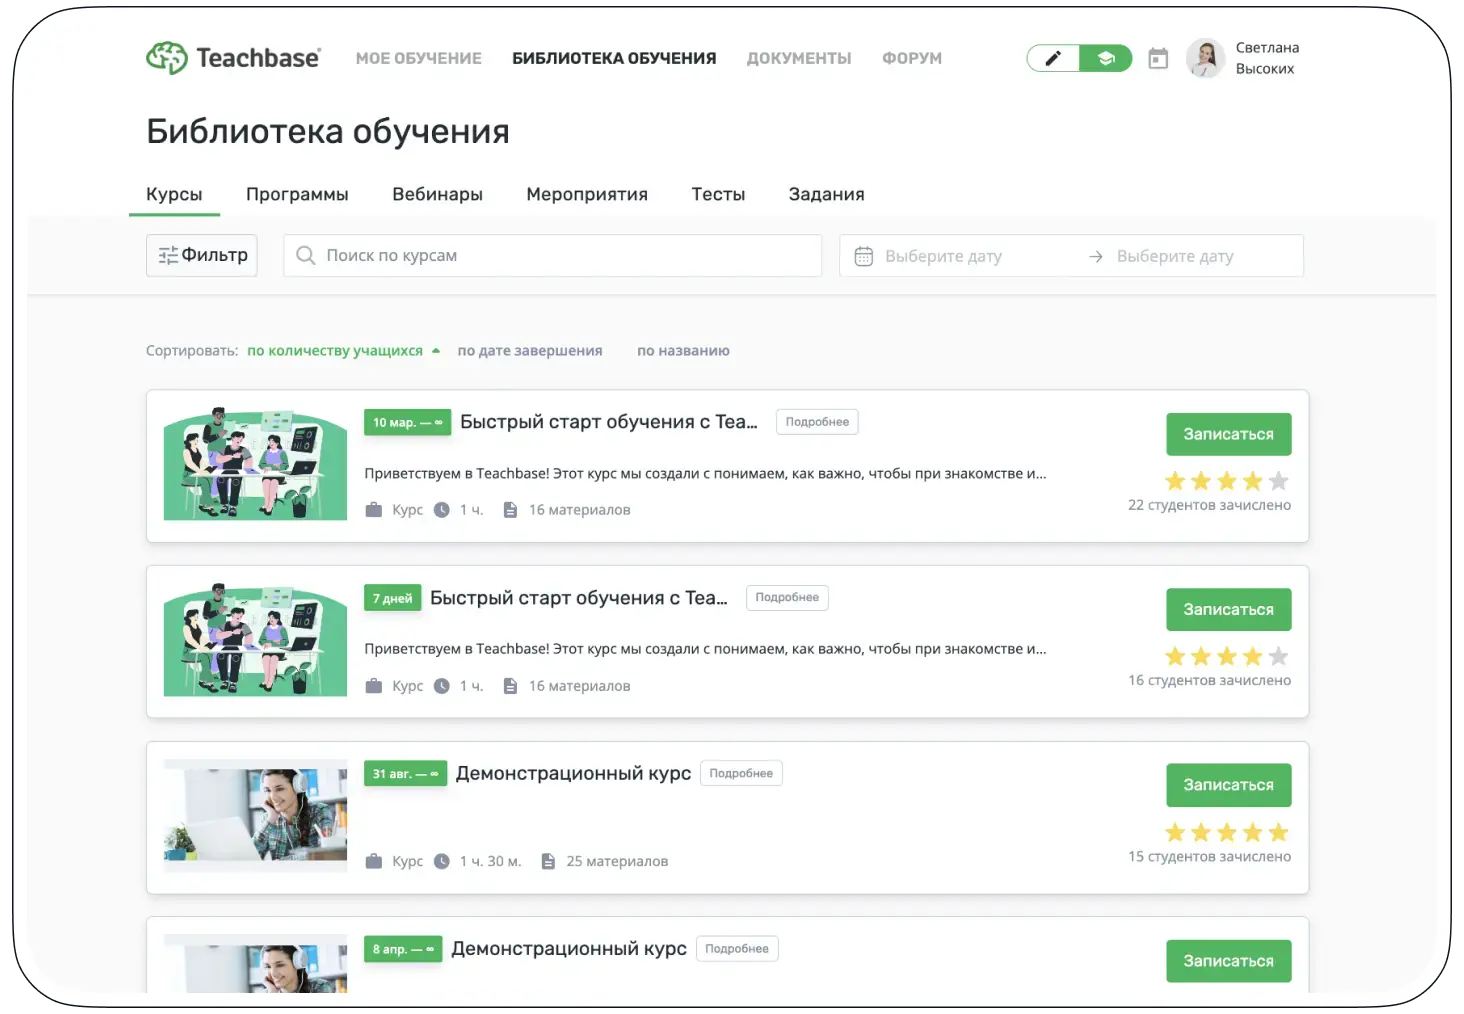Screen dimensions: 1464x1014
Task: Open thumbnail of 10 мар. course
Action: (x=255, y=464)
